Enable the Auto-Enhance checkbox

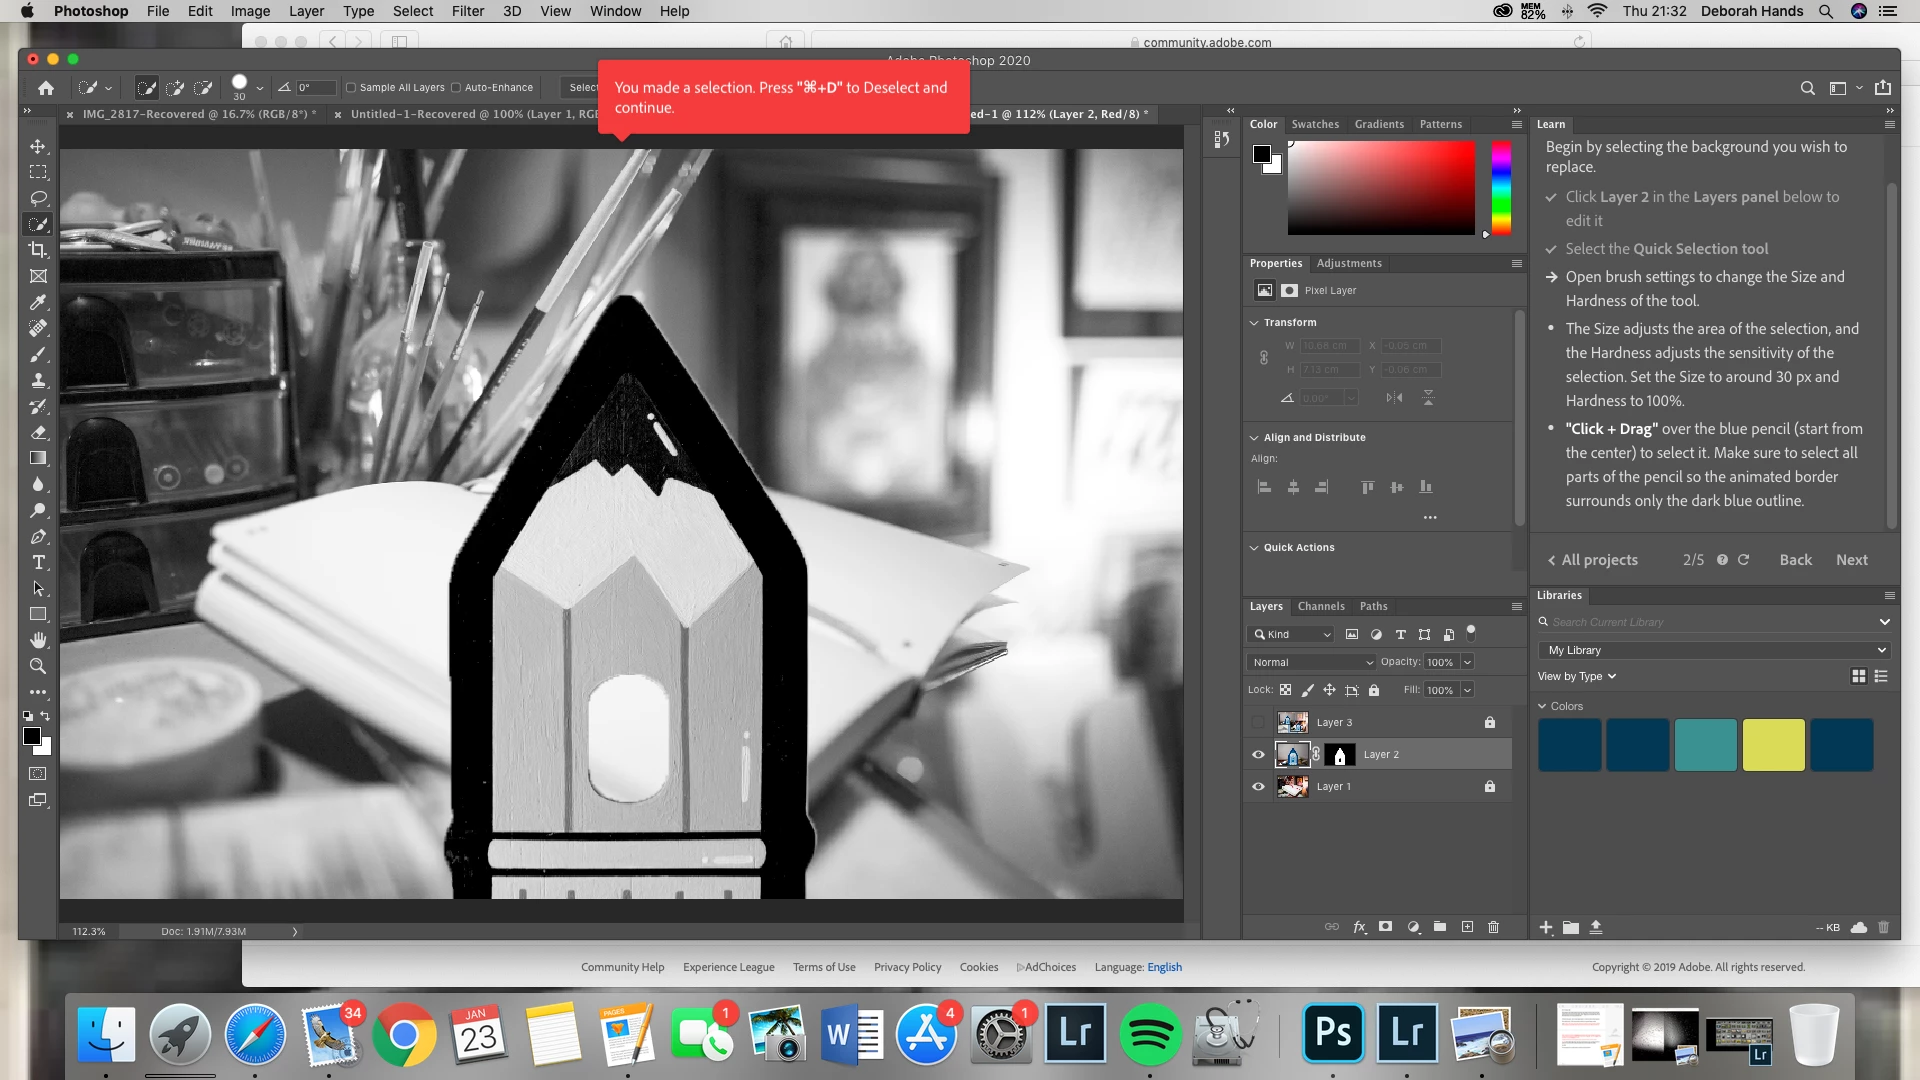(456, 88)
